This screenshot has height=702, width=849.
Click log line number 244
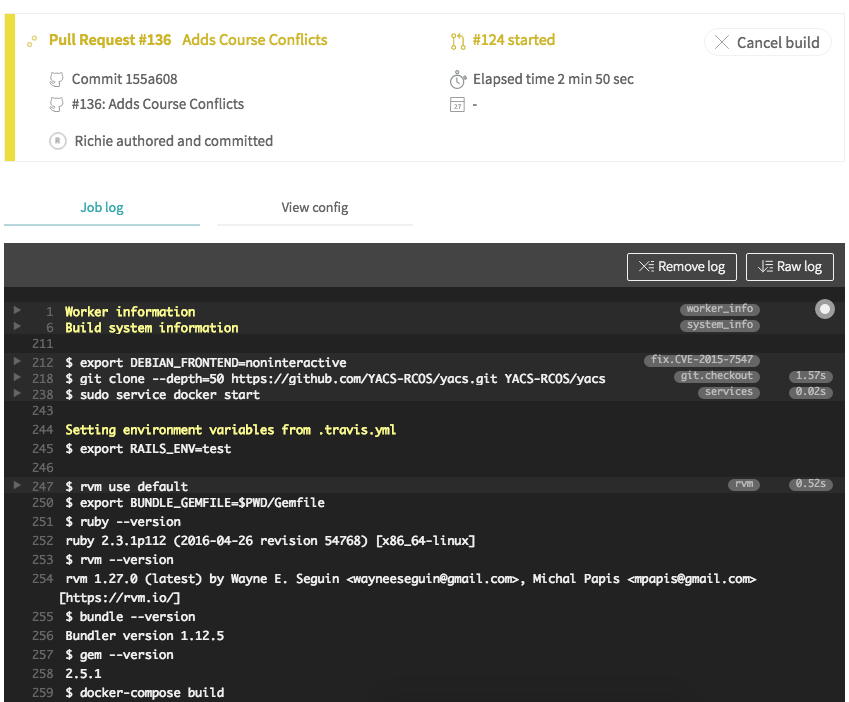click(x=43, y=430)
